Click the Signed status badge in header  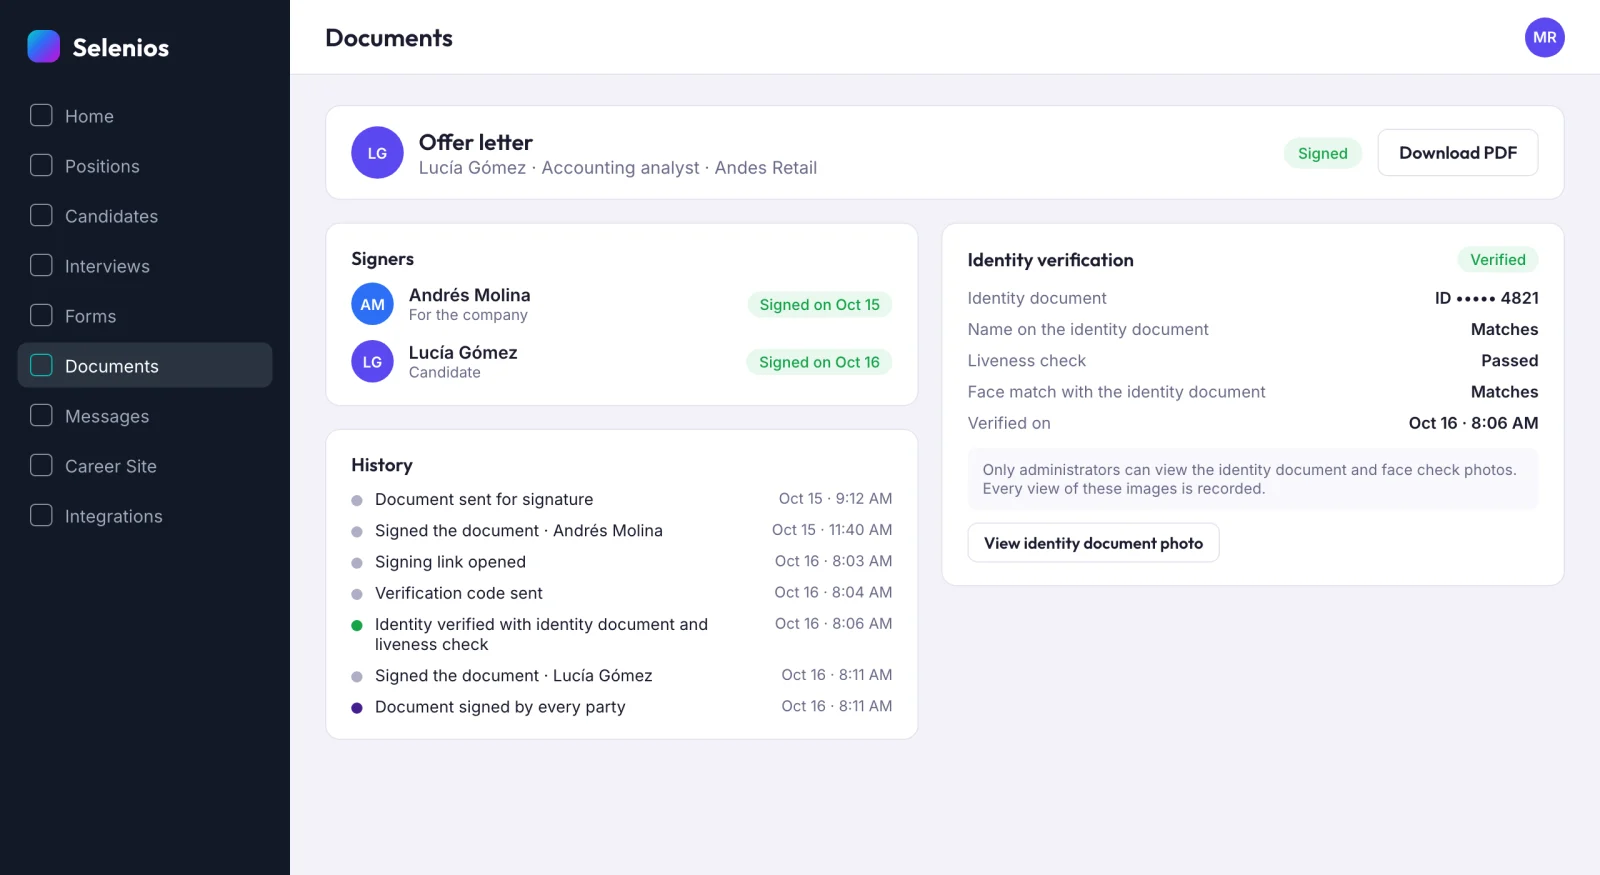pos(1322,153)
